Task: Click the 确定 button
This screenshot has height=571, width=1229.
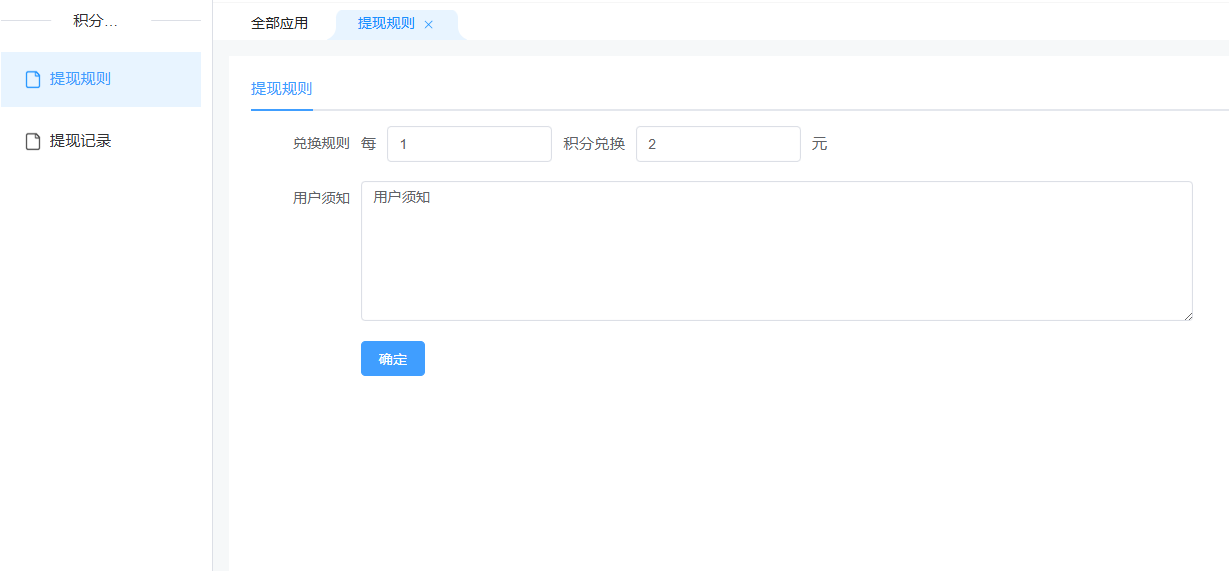Action: point(393,359)
